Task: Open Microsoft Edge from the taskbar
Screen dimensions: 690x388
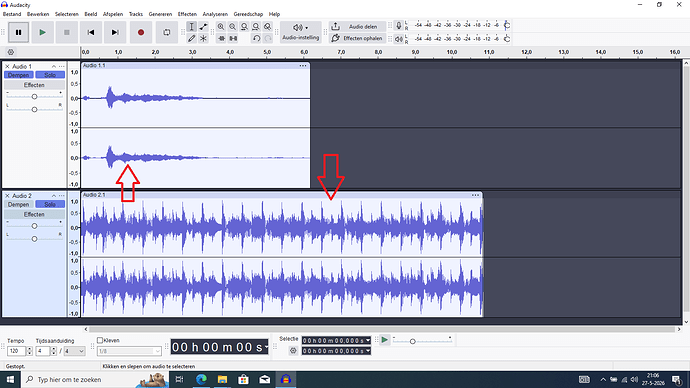Action: tap(202, 379)
